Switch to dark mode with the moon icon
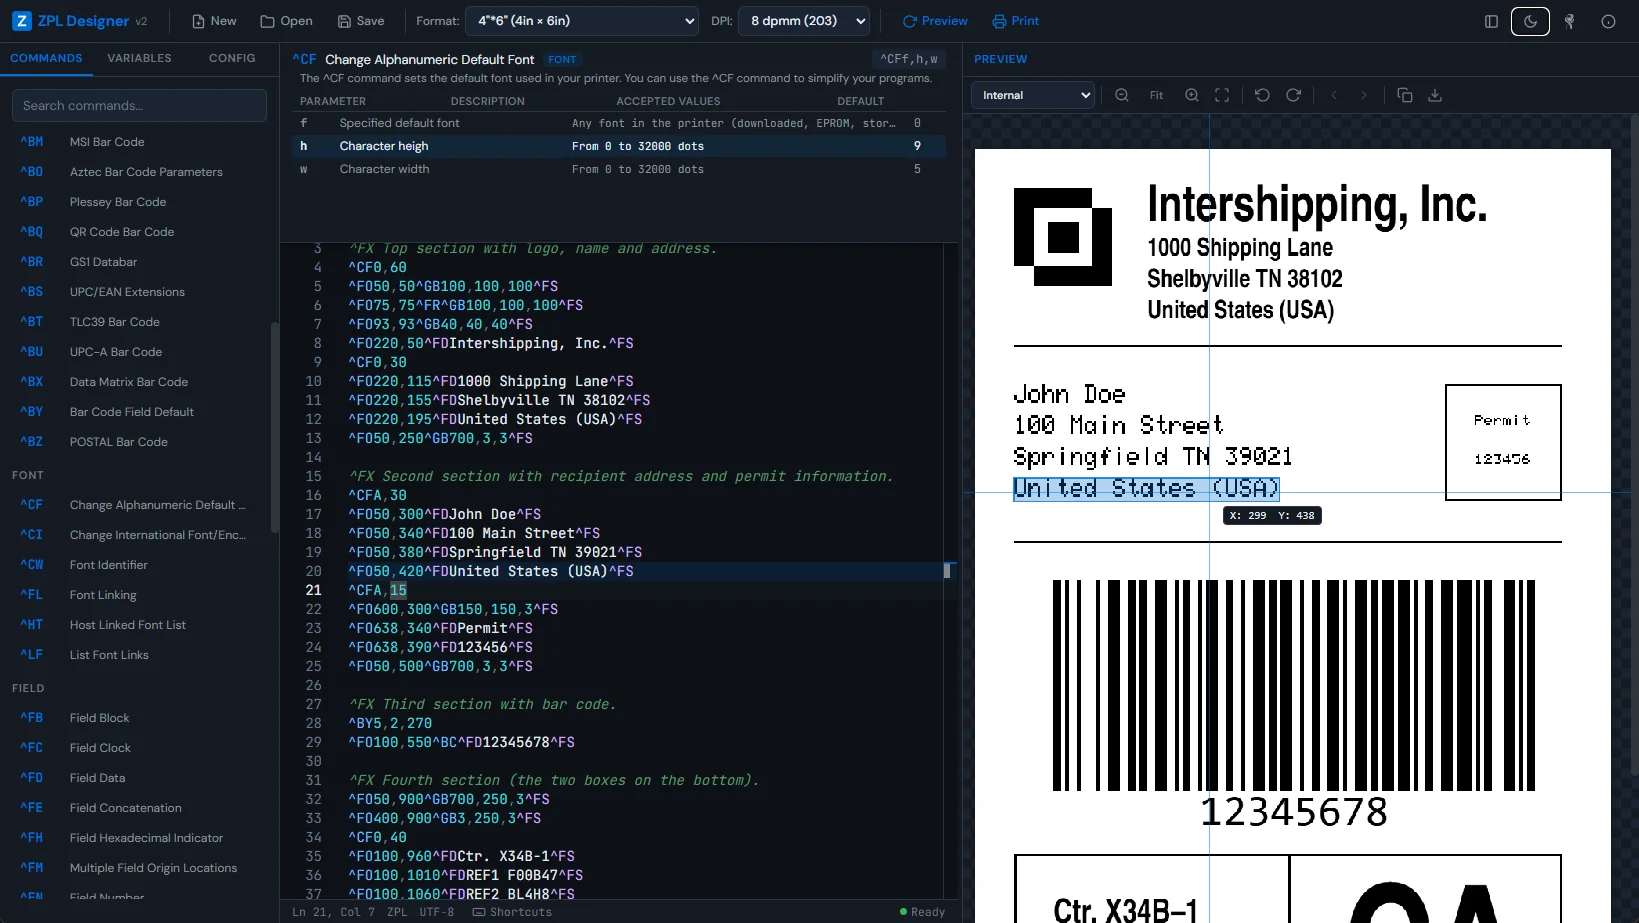The image size is (1639, 923). tap(1530, 20)
